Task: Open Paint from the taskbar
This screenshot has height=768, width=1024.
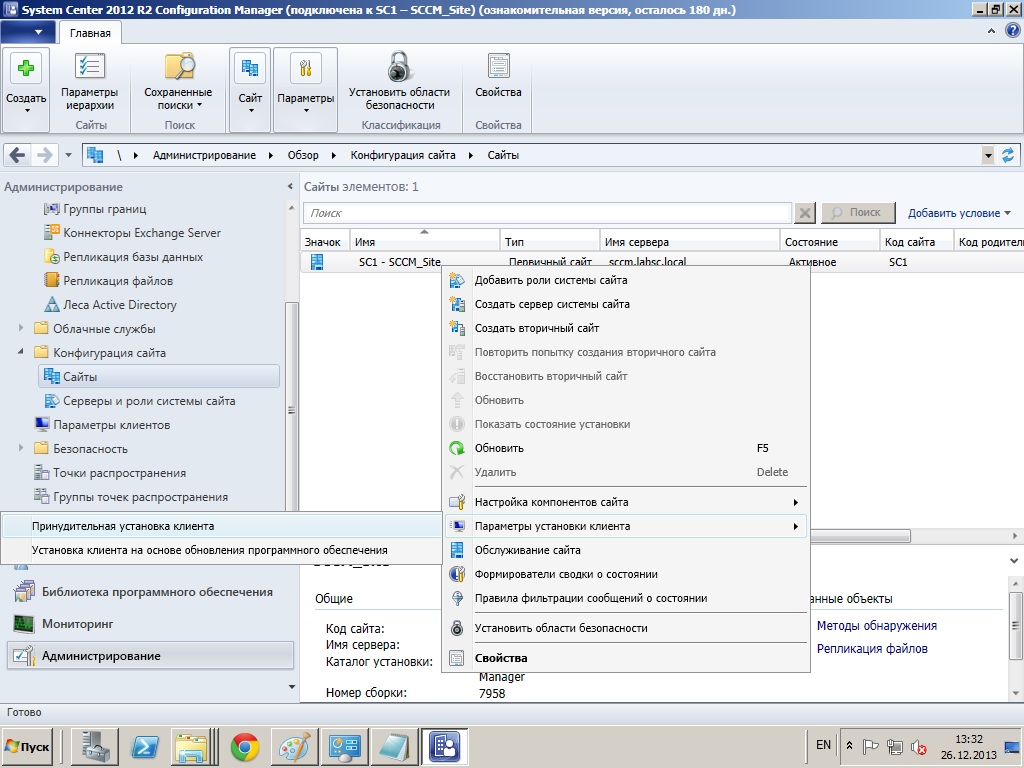Action: click(x=294, y=747)
